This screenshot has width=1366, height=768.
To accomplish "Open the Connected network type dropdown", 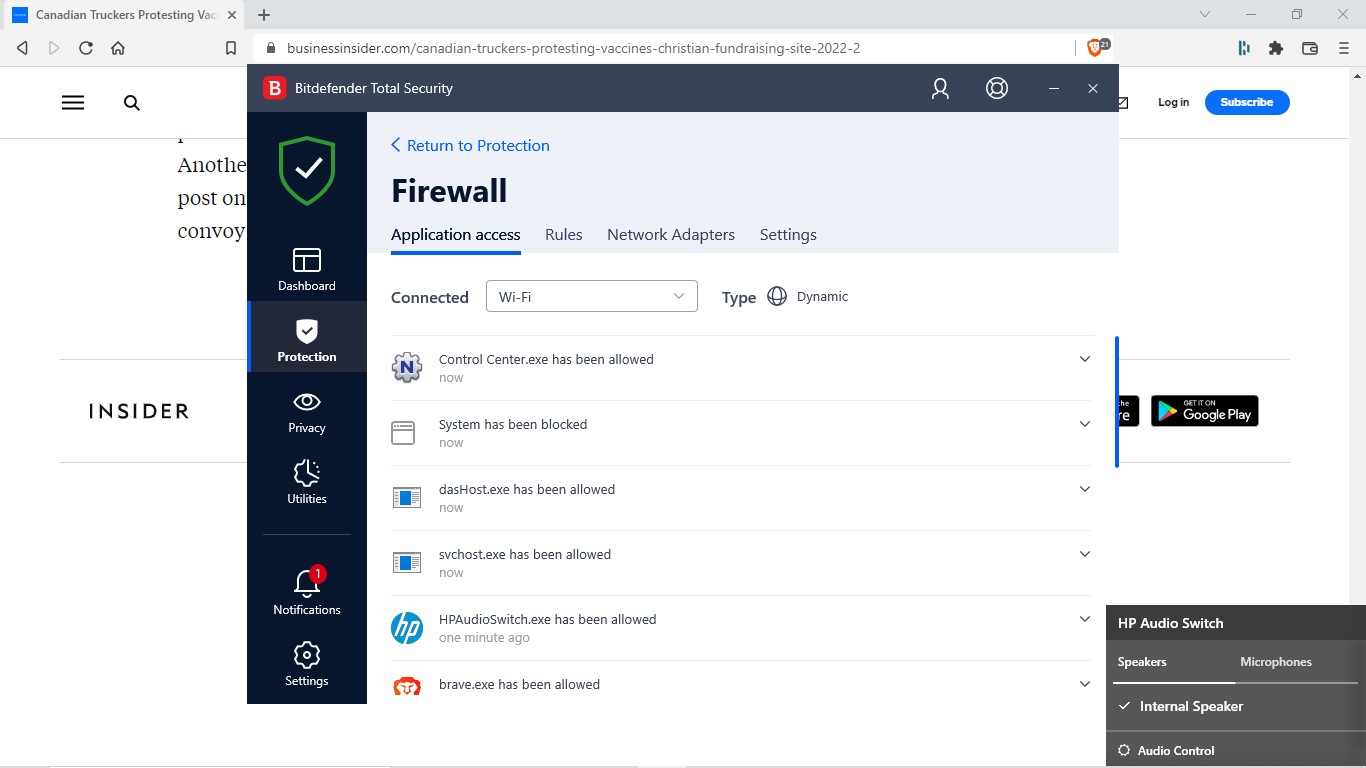I will (x=591, y=296).
